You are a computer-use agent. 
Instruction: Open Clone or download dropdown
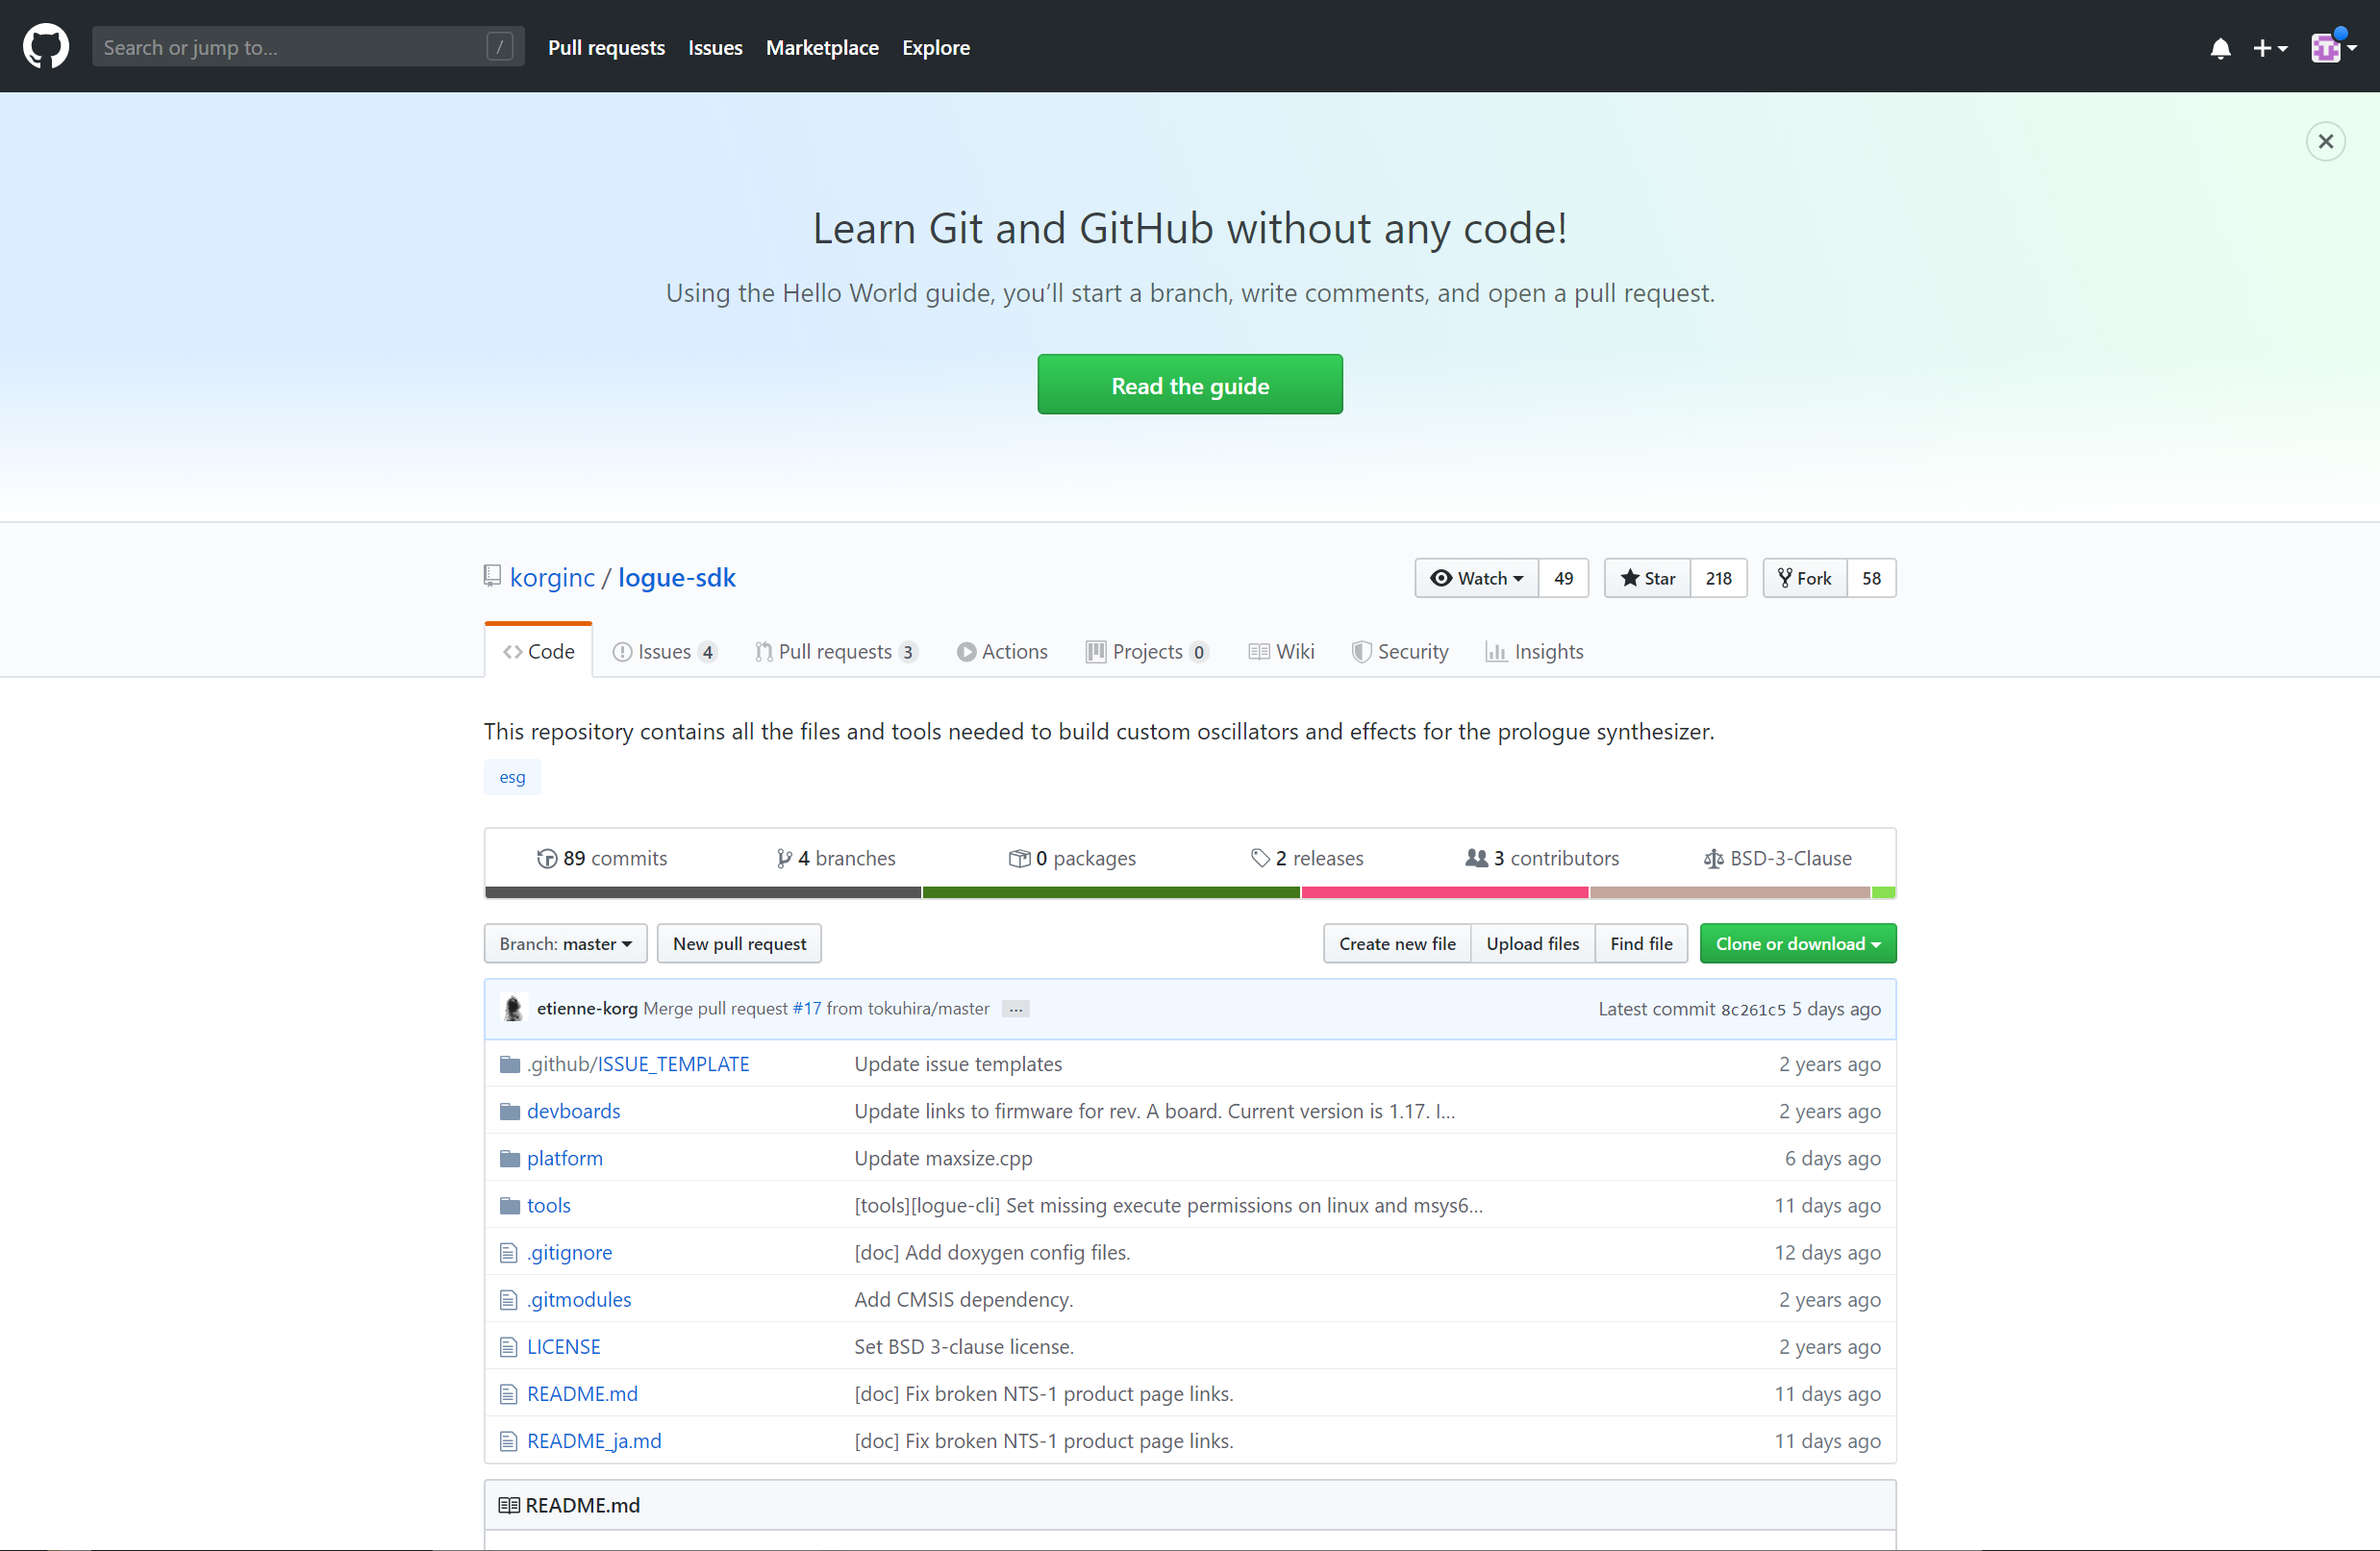click(1798, 943)
